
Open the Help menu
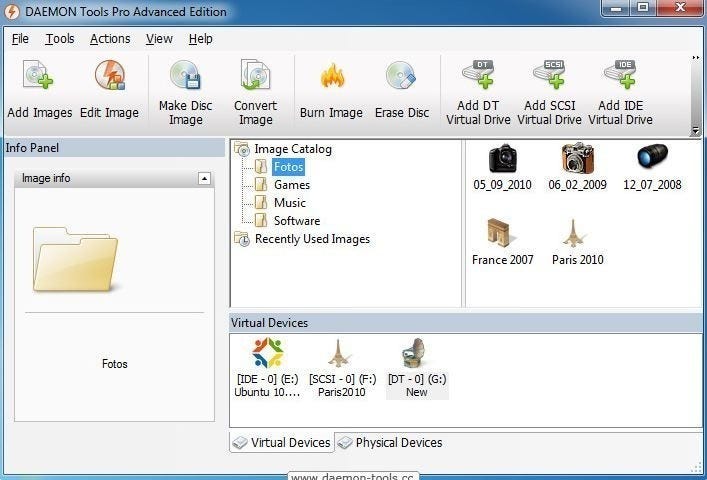coord(201,39)
